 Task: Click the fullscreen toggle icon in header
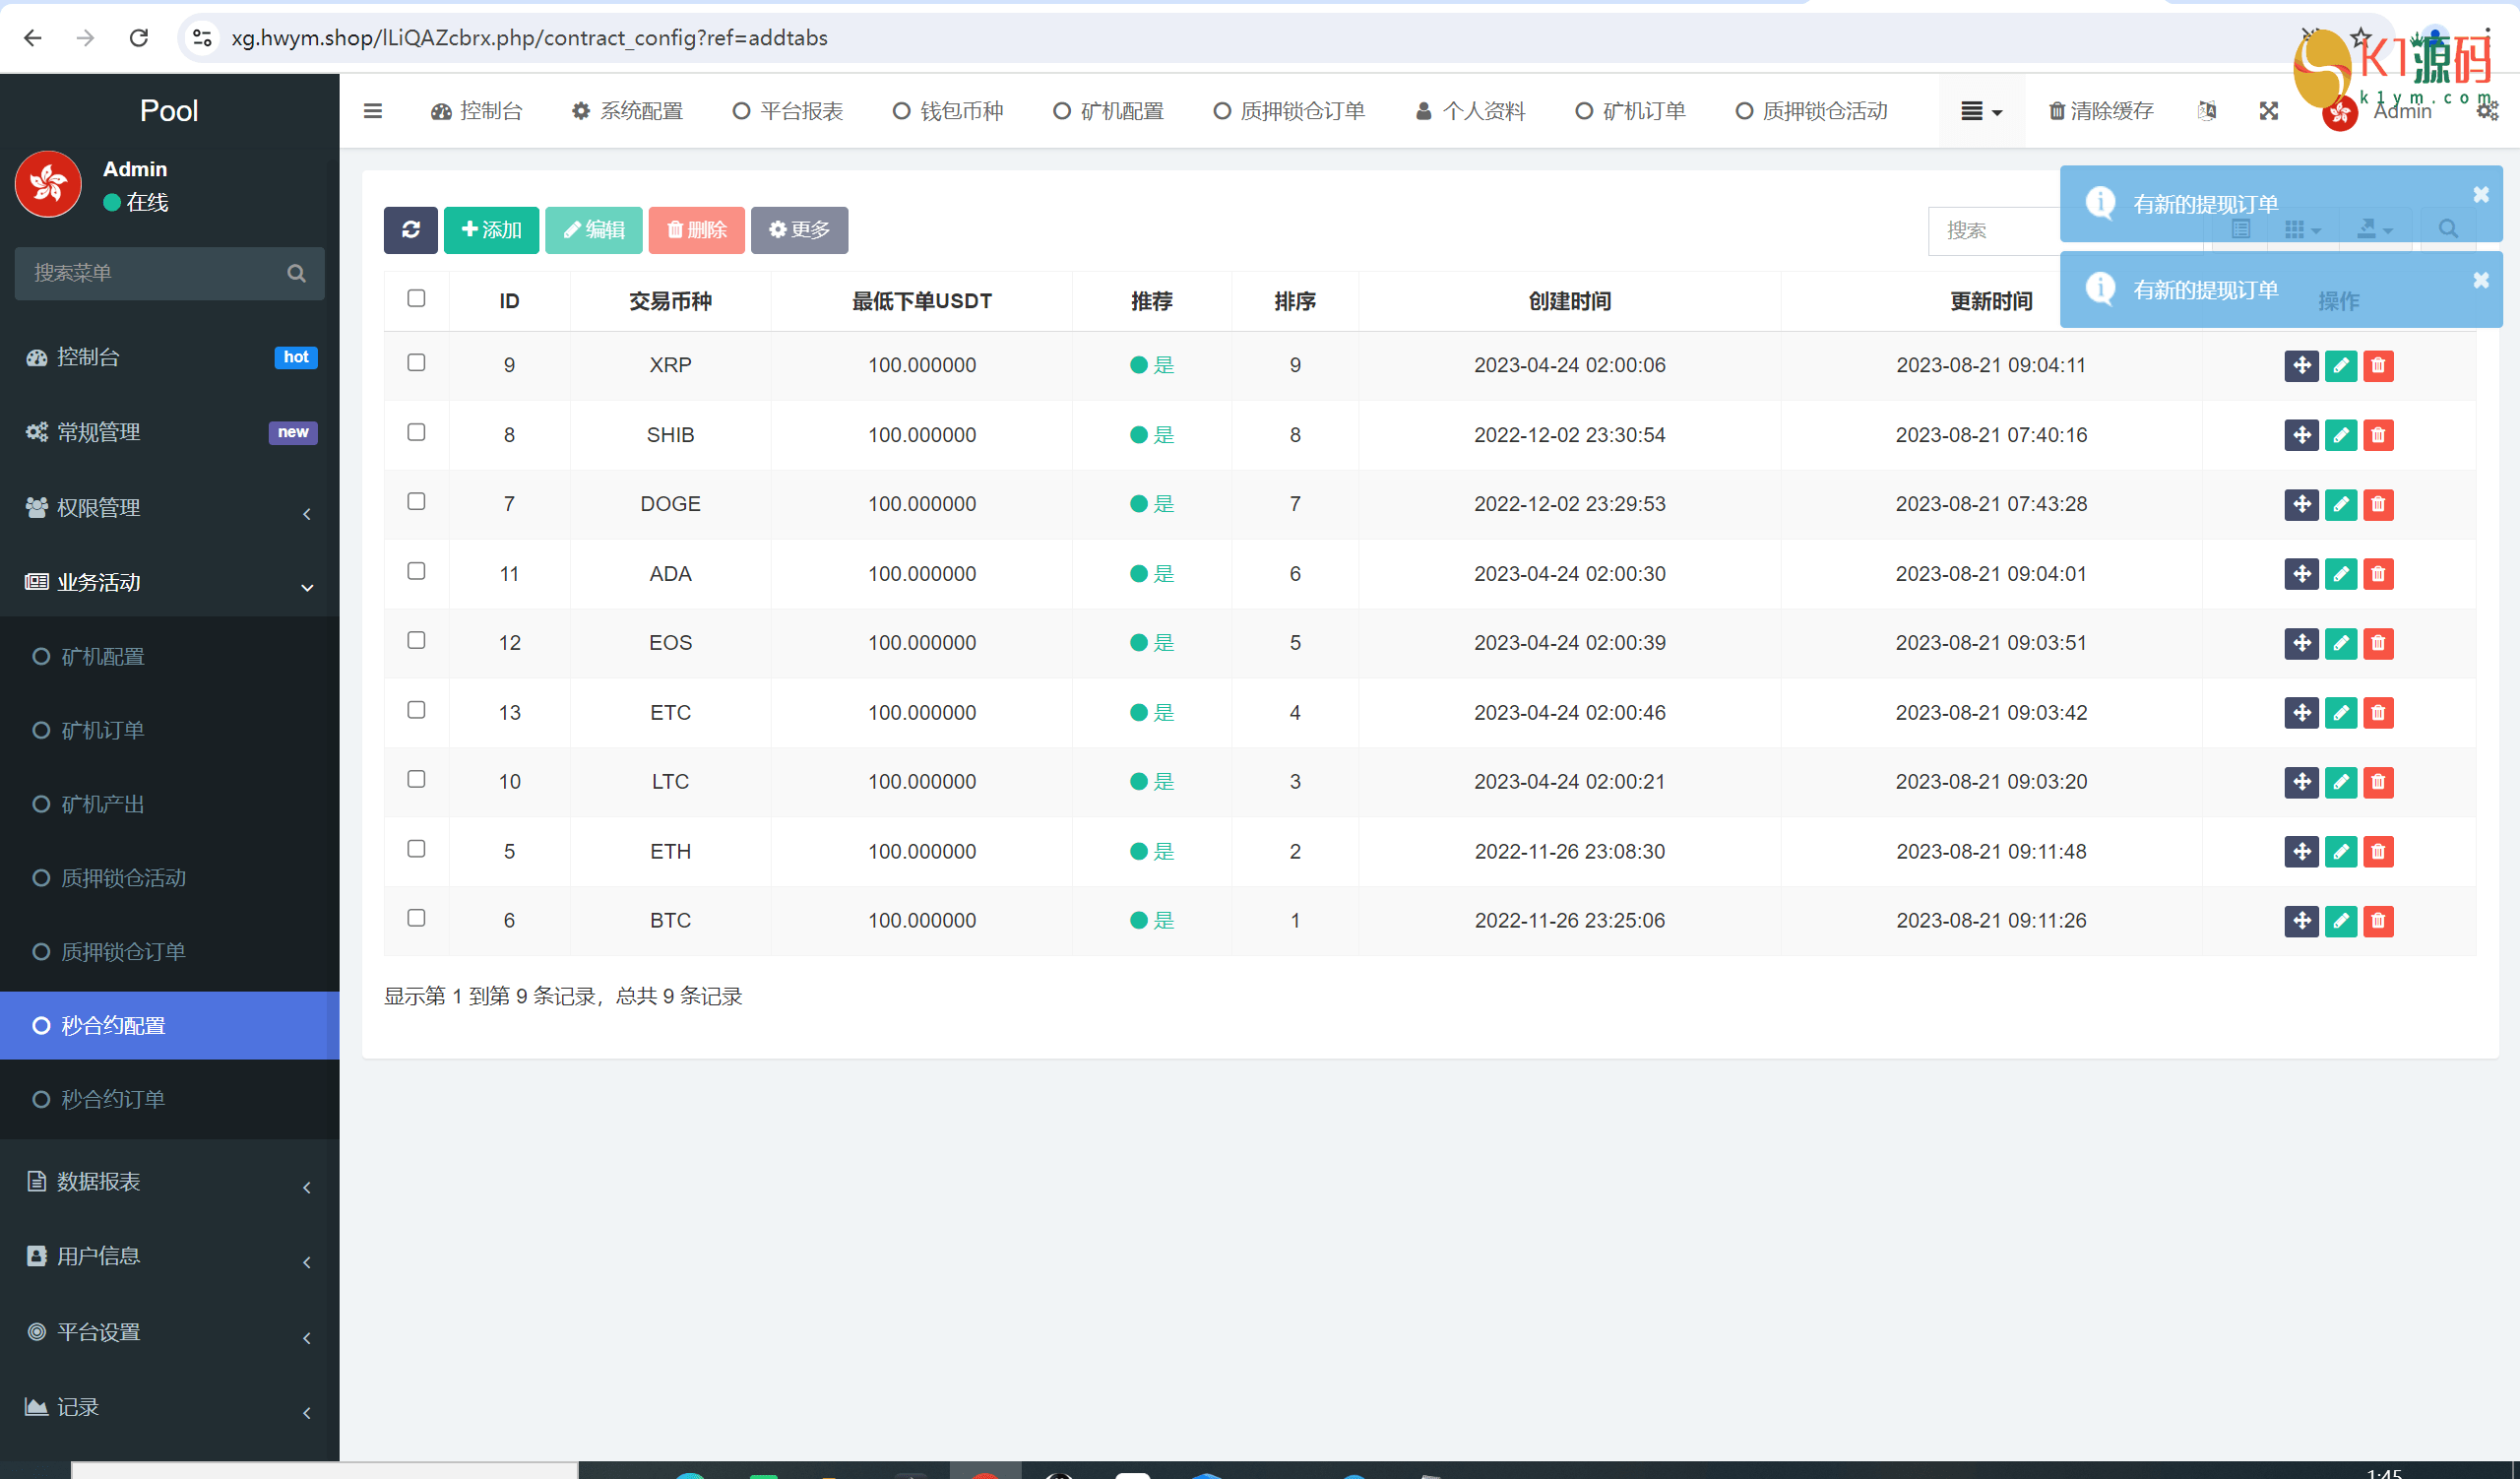click(2269, 111)
